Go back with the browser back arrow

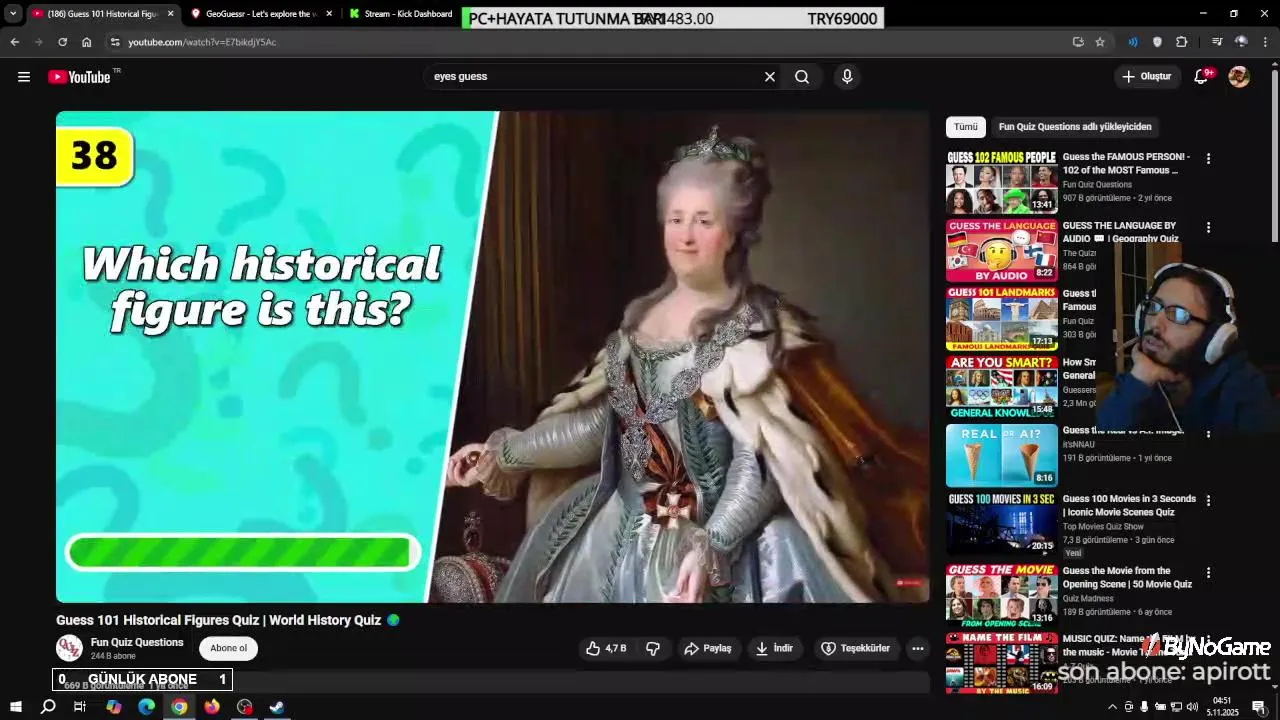(14, 42)
